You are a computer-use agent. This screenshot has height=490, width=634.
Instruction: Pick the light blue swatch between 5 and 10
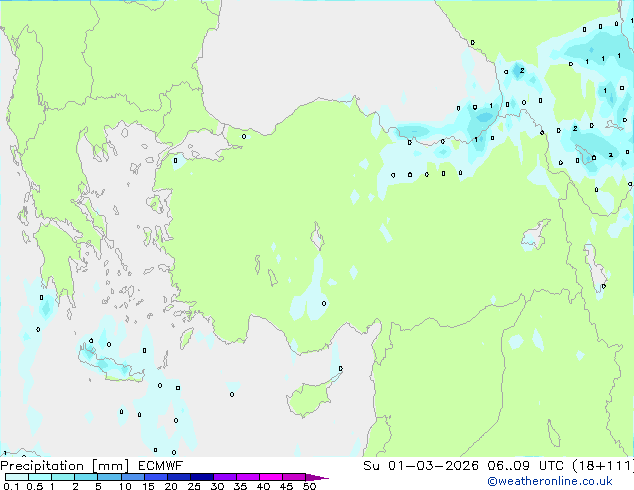pyautogui.click(x=109, y=477)
